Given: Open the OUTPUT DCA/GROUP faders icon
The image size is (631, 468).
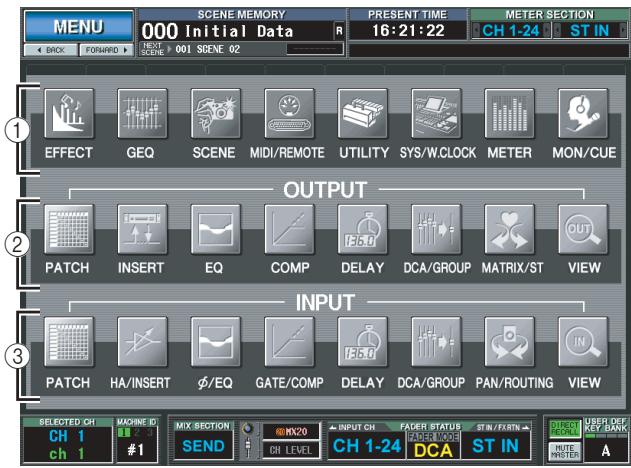Looking at the screenshot, I should pyautogui.click(x=436, y=229).
